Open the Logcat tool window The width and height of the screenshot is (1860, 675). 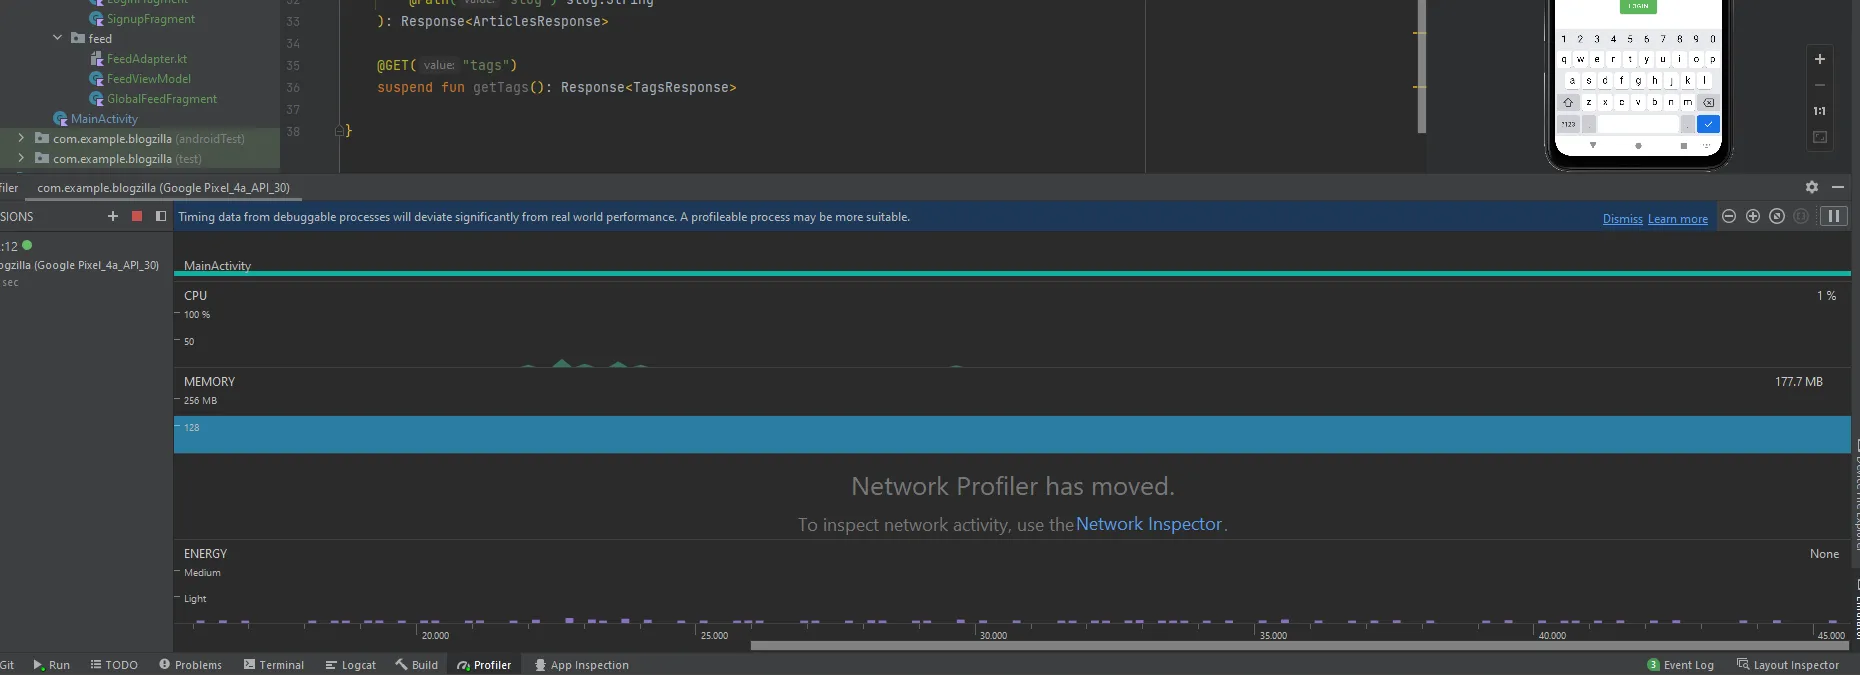pyautogui.click(x=350, y=665)
